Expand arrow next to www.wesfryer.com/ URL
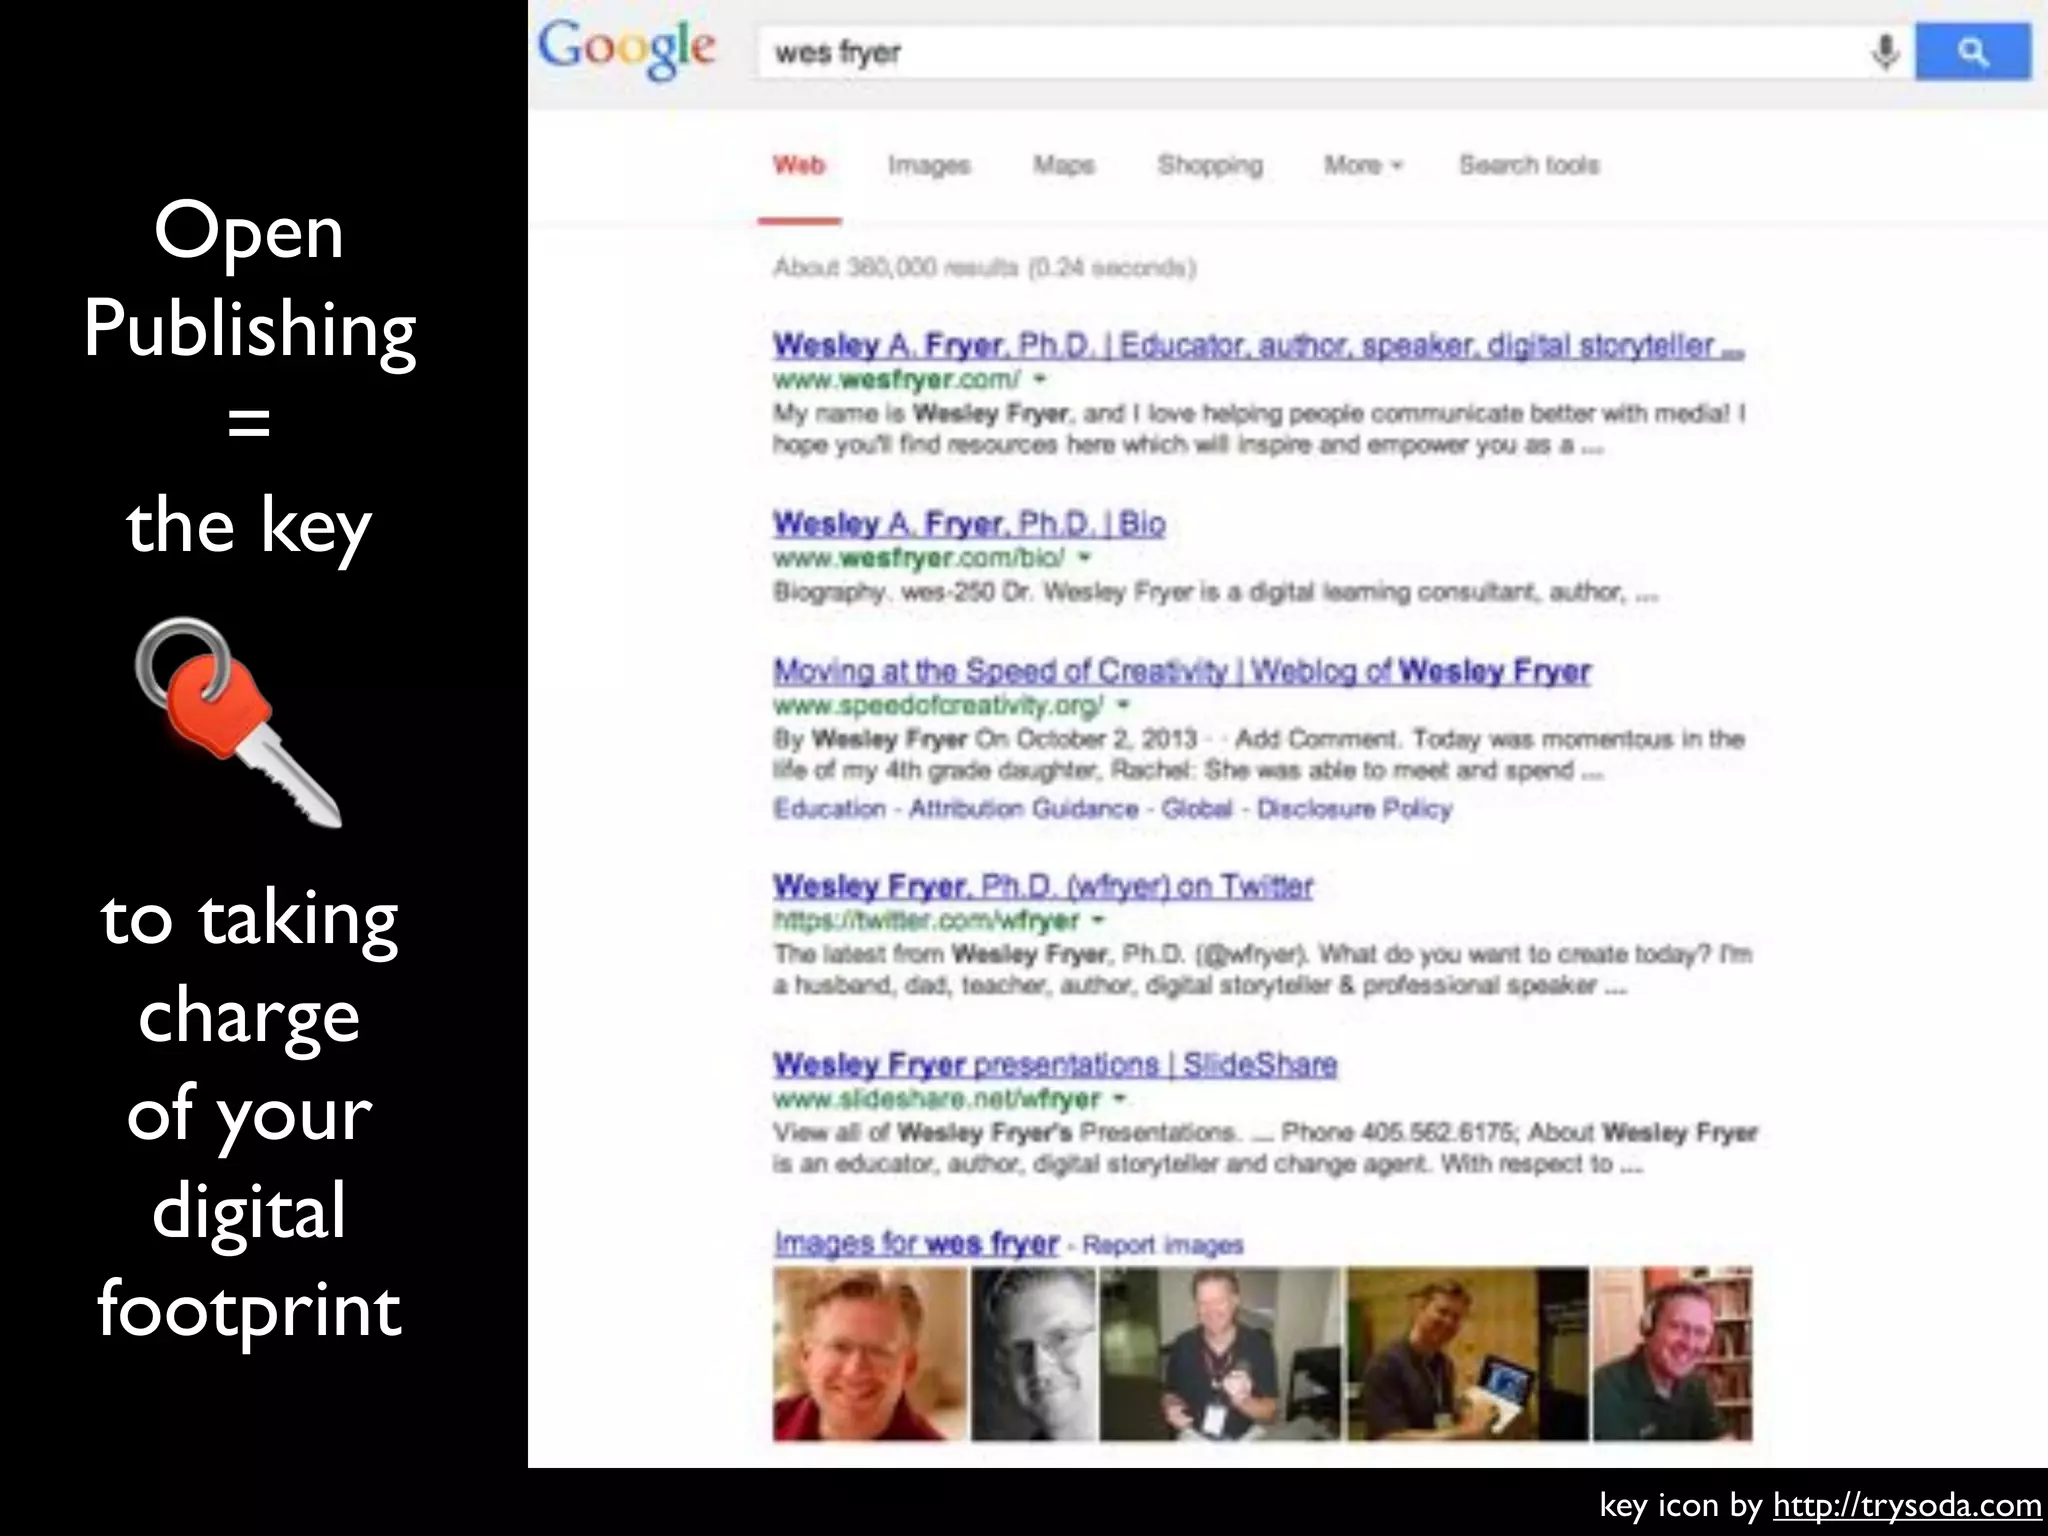Image resolution: width=2048 pixels, height=1536 pixels. pyautogui.click(x=1040, y=379)
